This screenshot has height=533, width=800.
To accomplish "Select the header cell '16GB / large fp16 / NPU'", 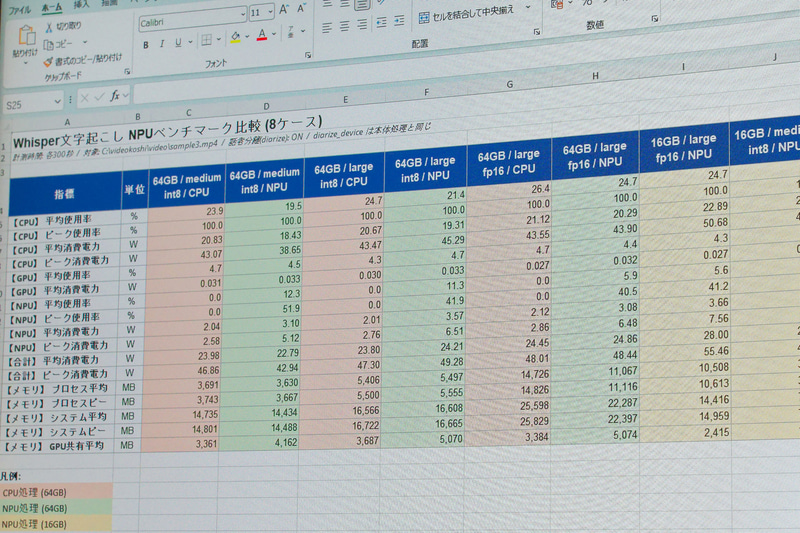I will point(684,147).
